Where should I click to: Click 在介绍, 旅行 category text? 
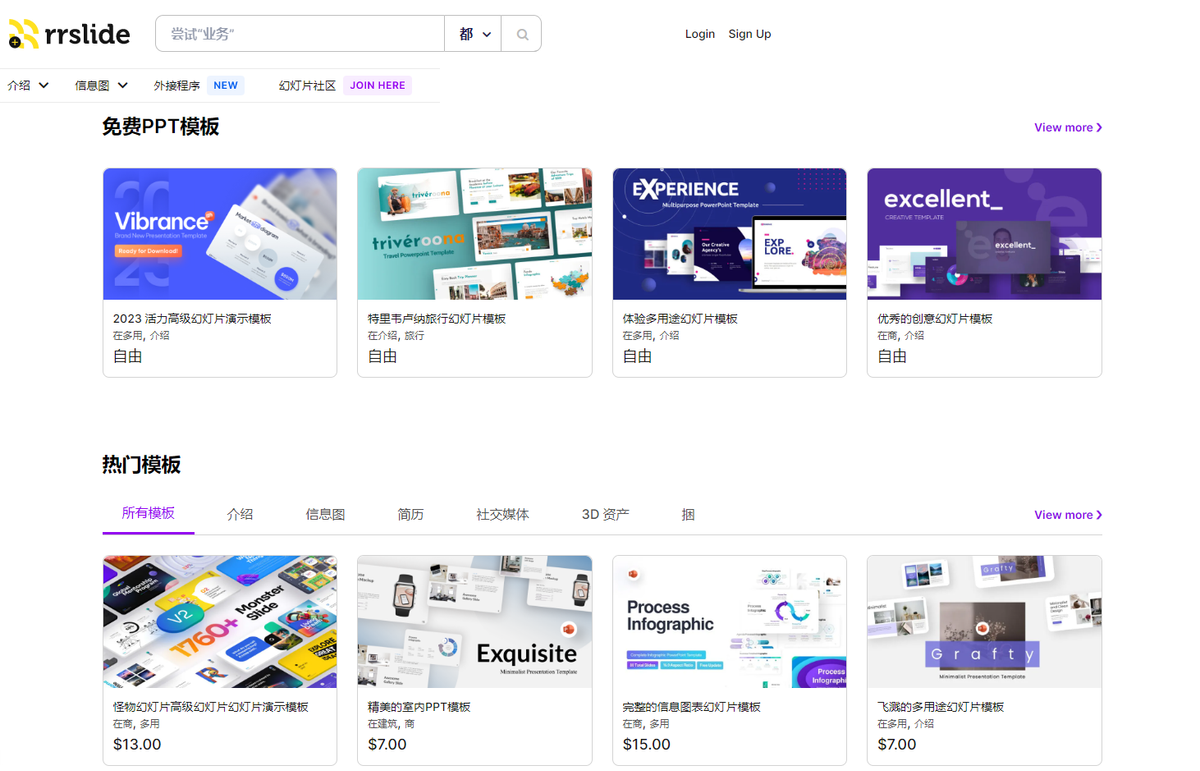396,336
